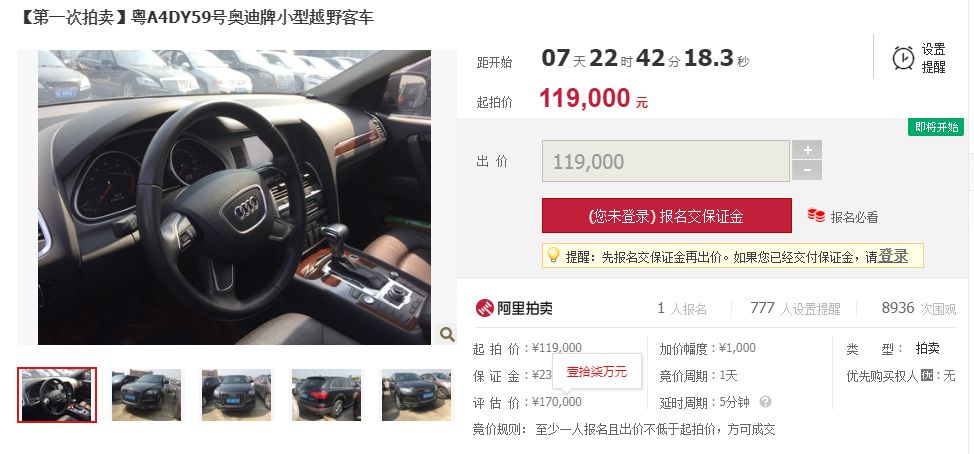The image size is (974, 454).
Task: Click the bid price input field
Action: [665, 161]
